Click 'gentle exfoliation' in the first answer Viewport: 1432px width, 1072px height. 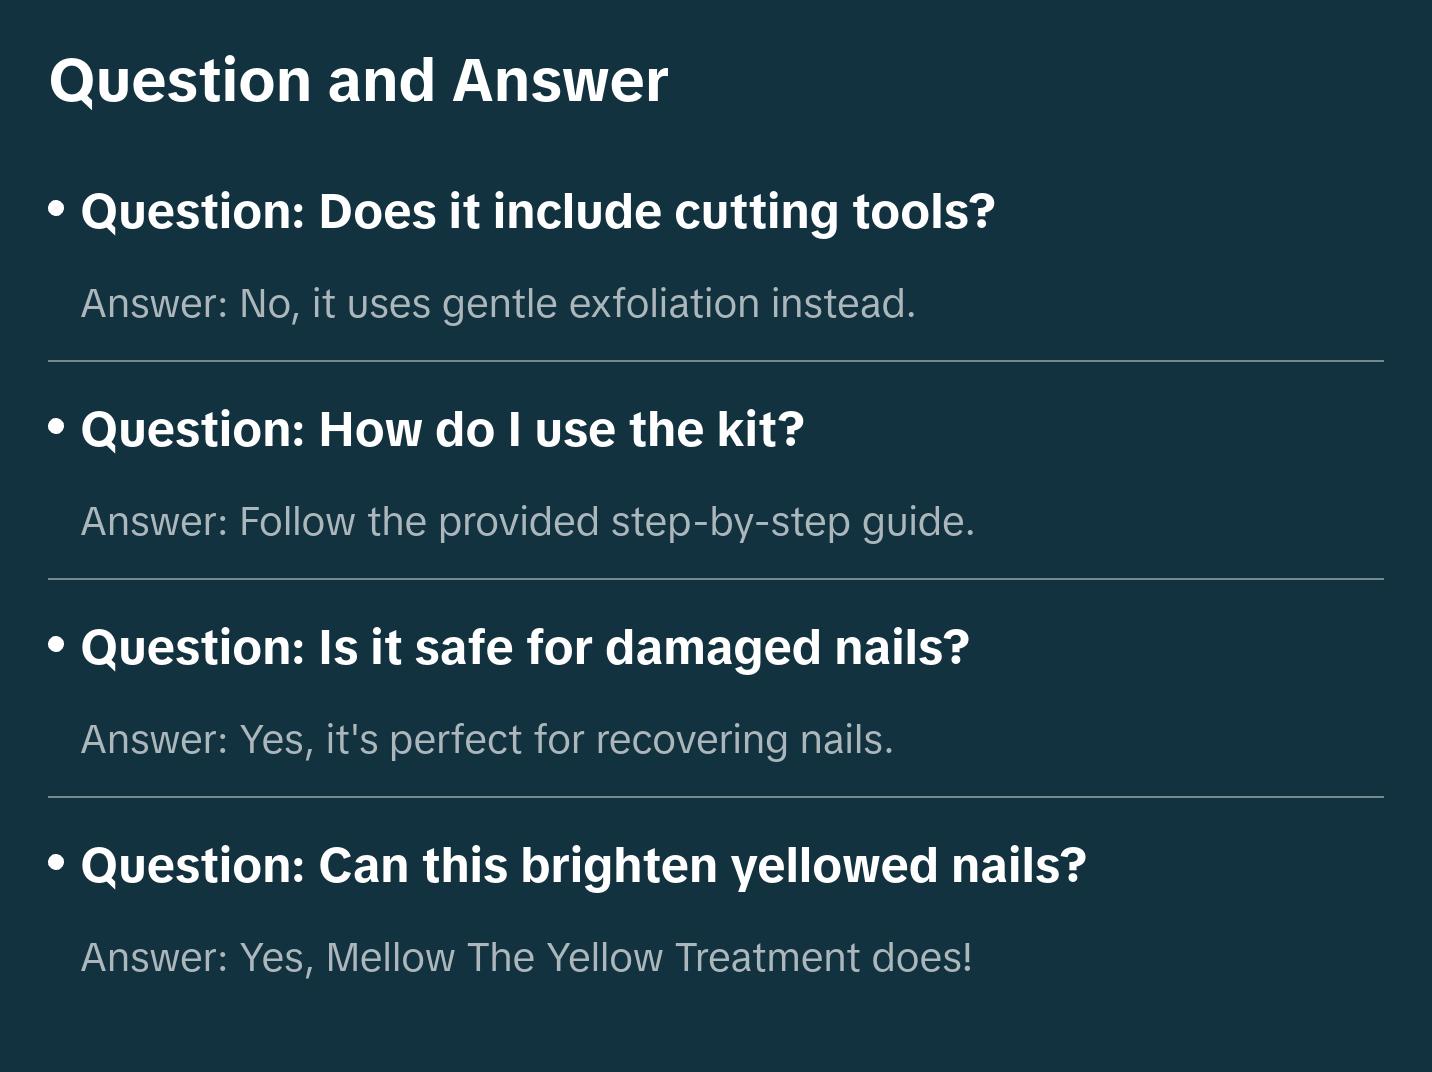(600, 304)
